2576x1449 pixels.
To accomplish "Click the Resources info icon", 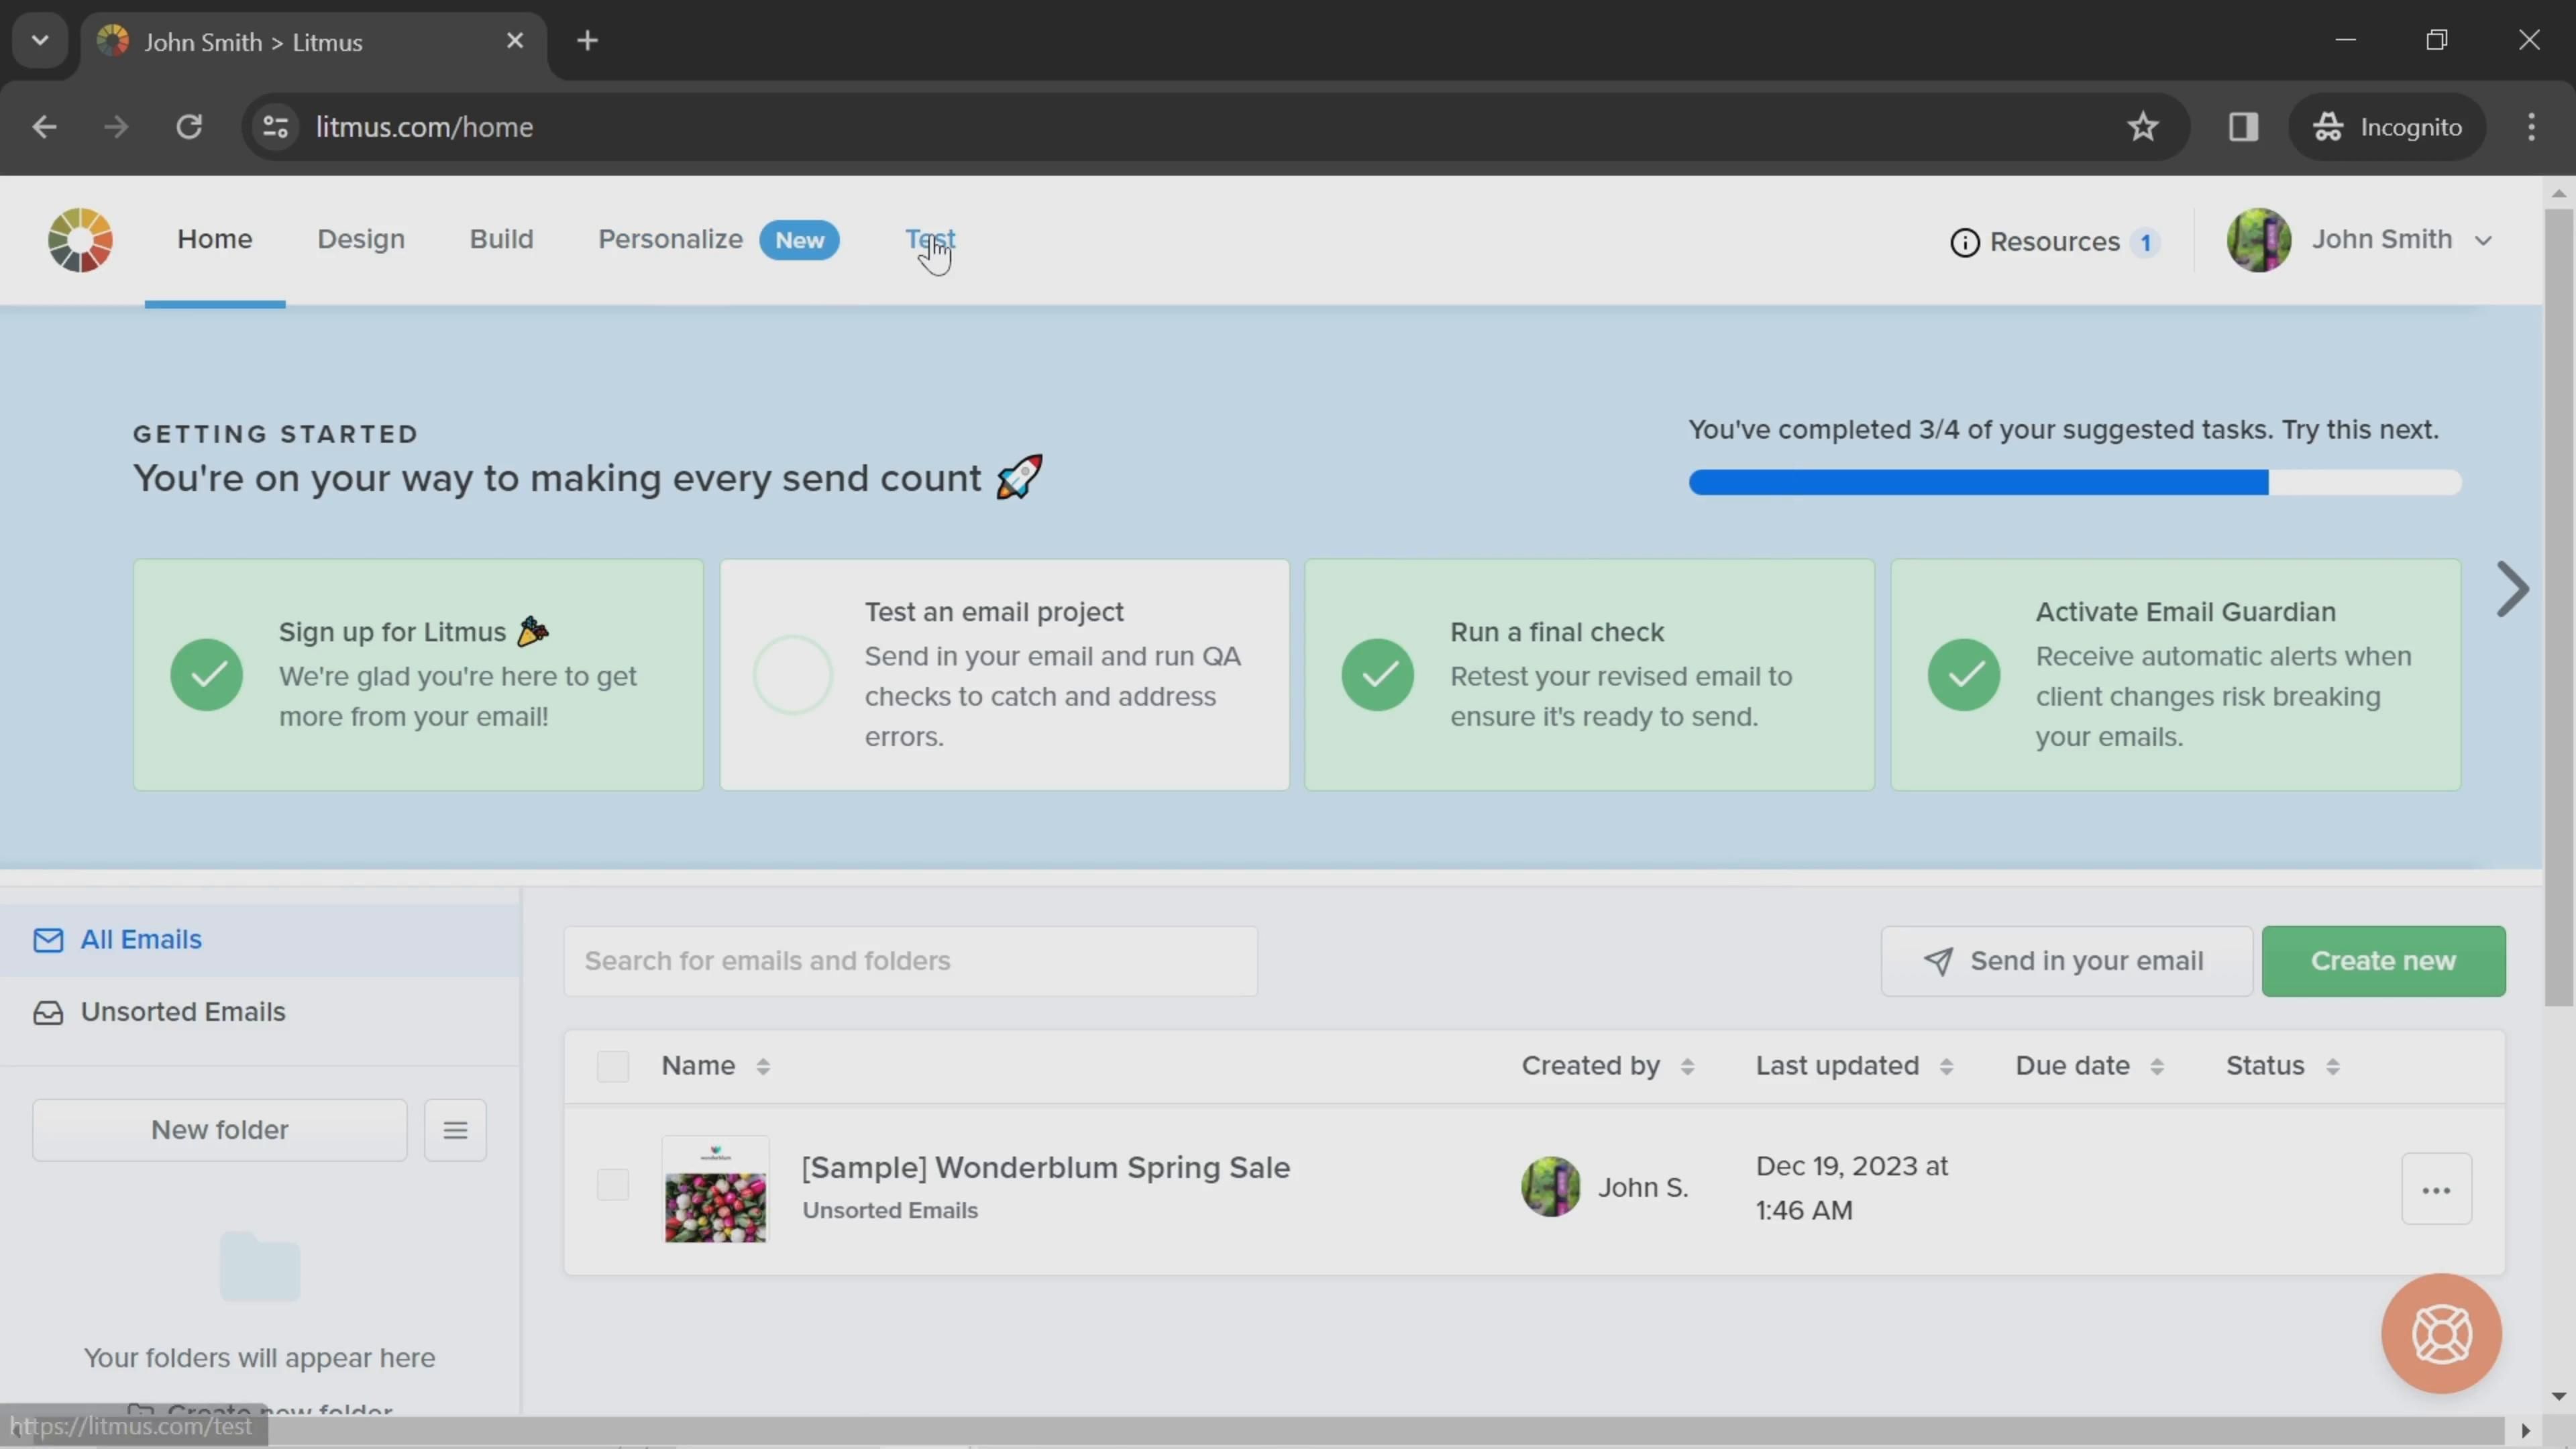I will 1964,242.
